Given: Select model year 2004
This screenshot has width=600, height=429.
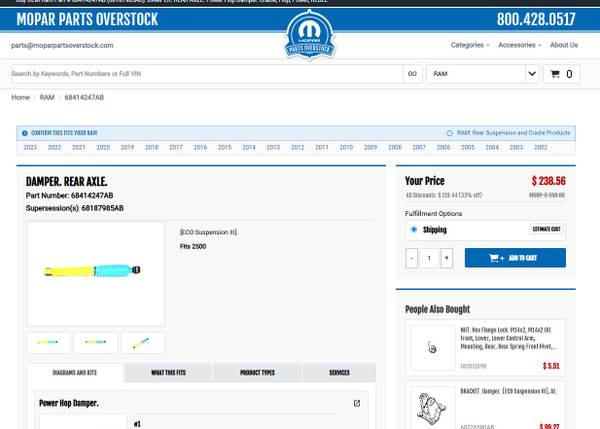Looking at the screenshot, I should pos(492,148).
